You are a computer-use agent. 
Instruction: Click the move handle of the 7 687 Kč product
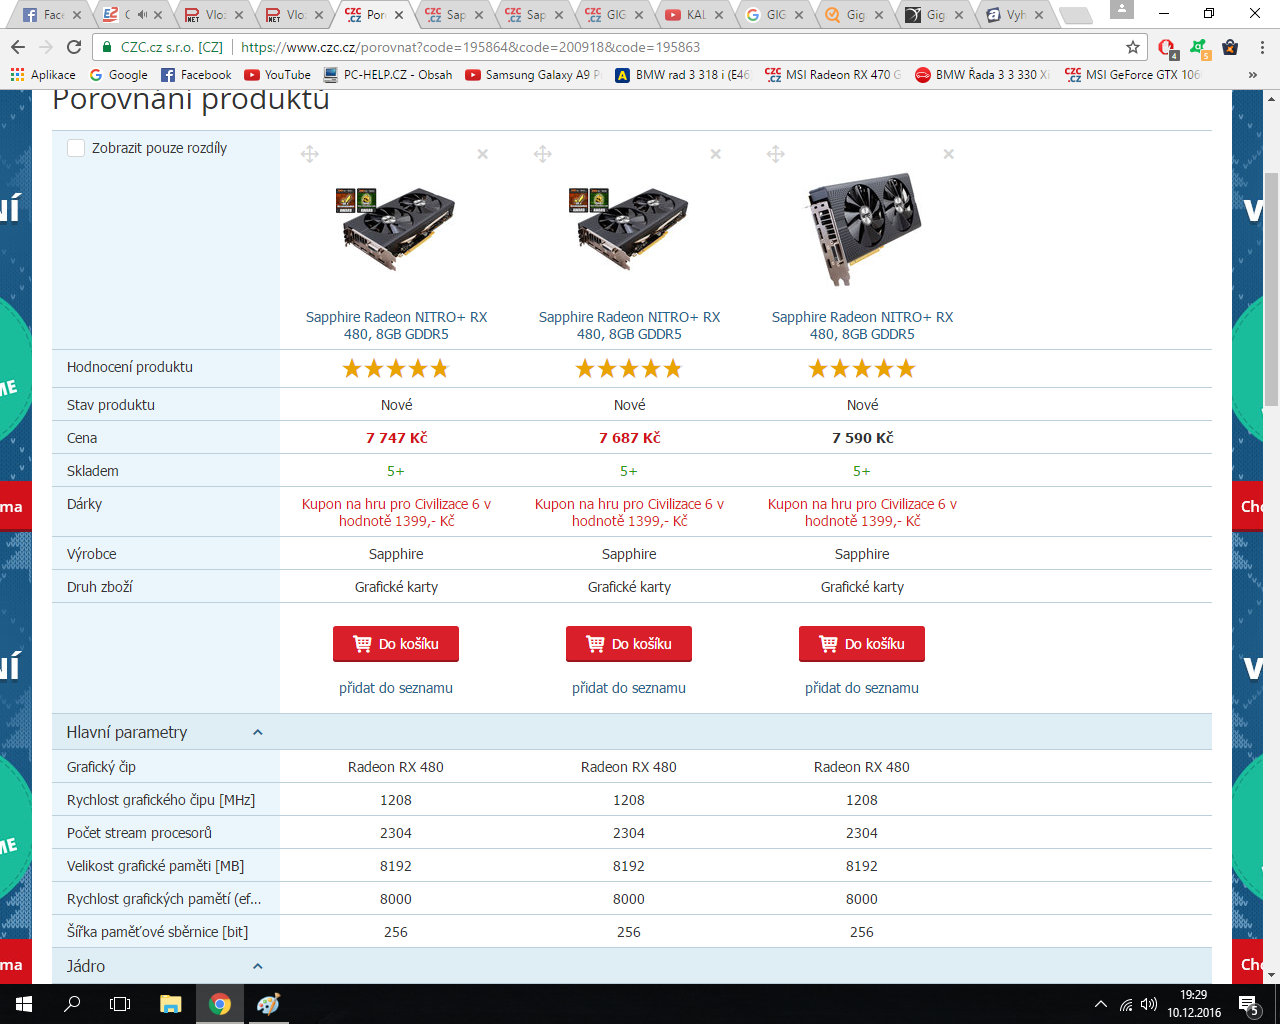click(x=543, y=154)
